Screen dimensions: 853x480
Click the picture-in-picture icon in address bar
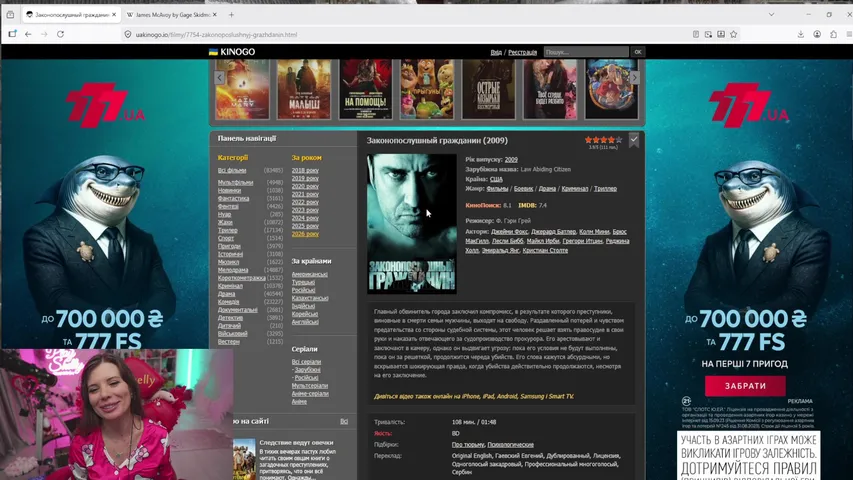(x=721, y=34)
